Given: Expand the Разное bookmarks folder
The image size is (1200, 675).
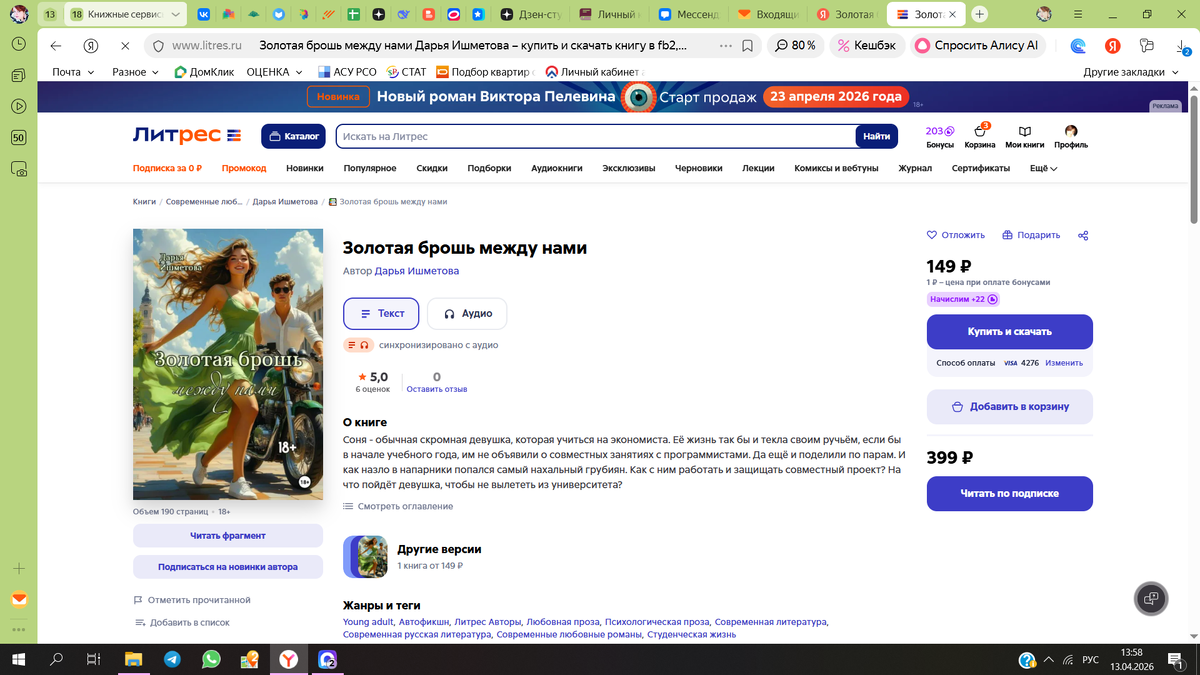Looking at the screenshot, I should coord(135,72).
